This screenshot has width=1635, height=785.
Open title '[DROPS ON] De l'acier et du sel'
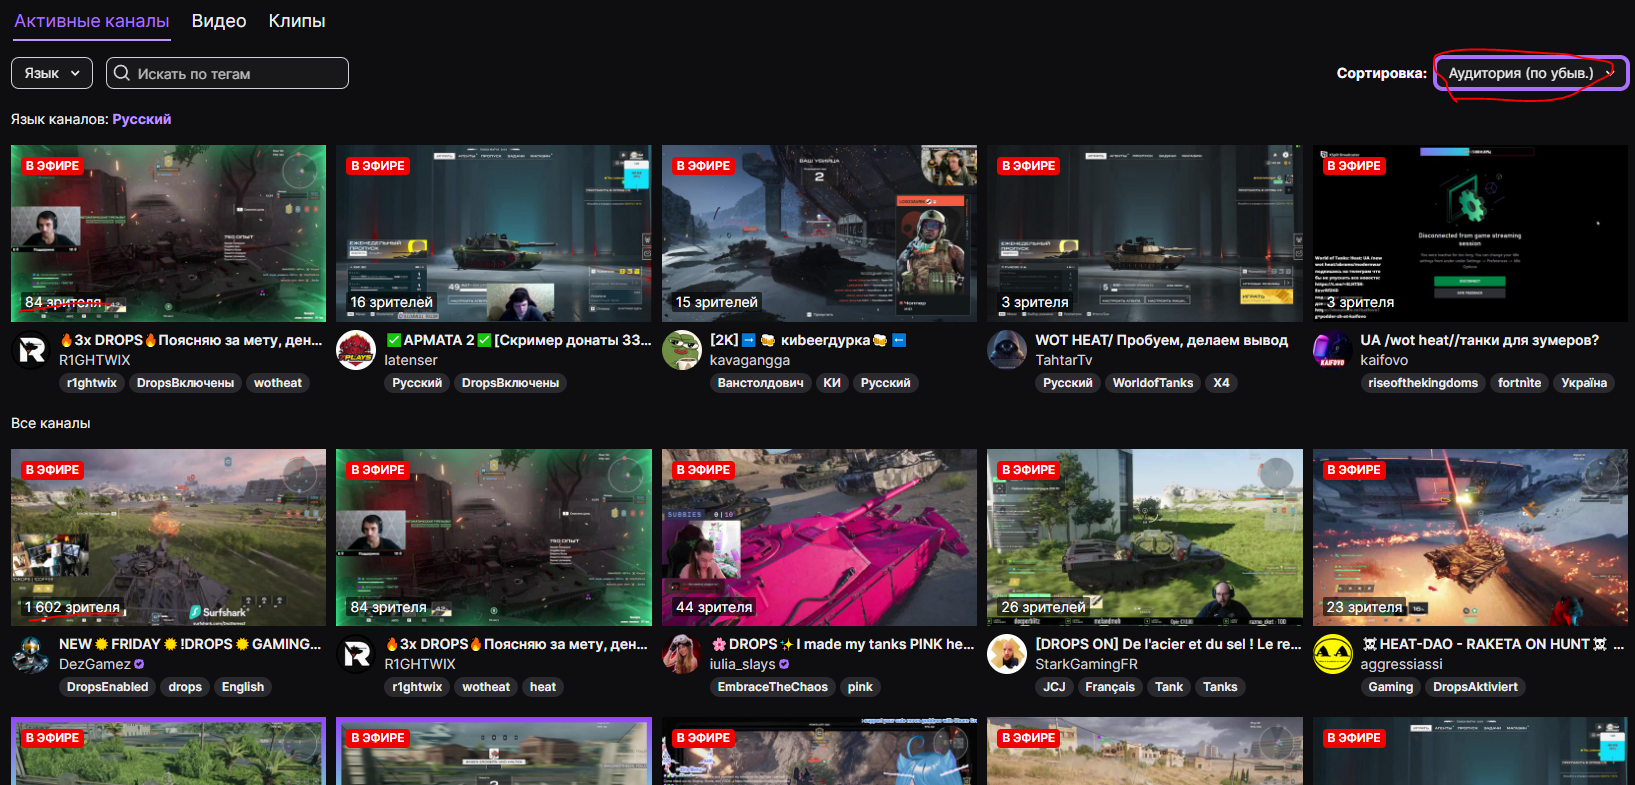coord(1168,644)
